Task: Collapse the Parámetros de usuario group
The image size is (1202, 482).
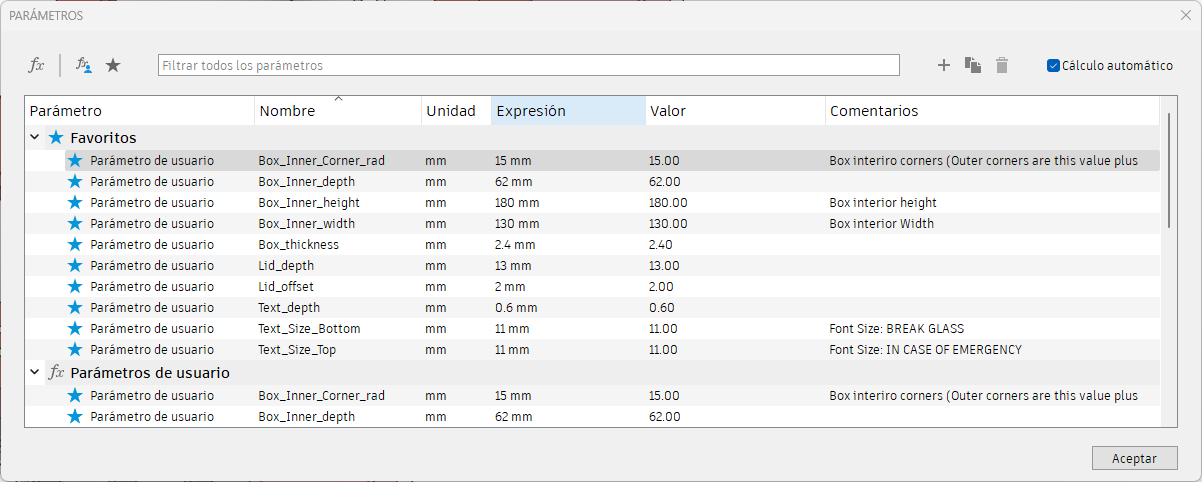Action: coord(35,373)
